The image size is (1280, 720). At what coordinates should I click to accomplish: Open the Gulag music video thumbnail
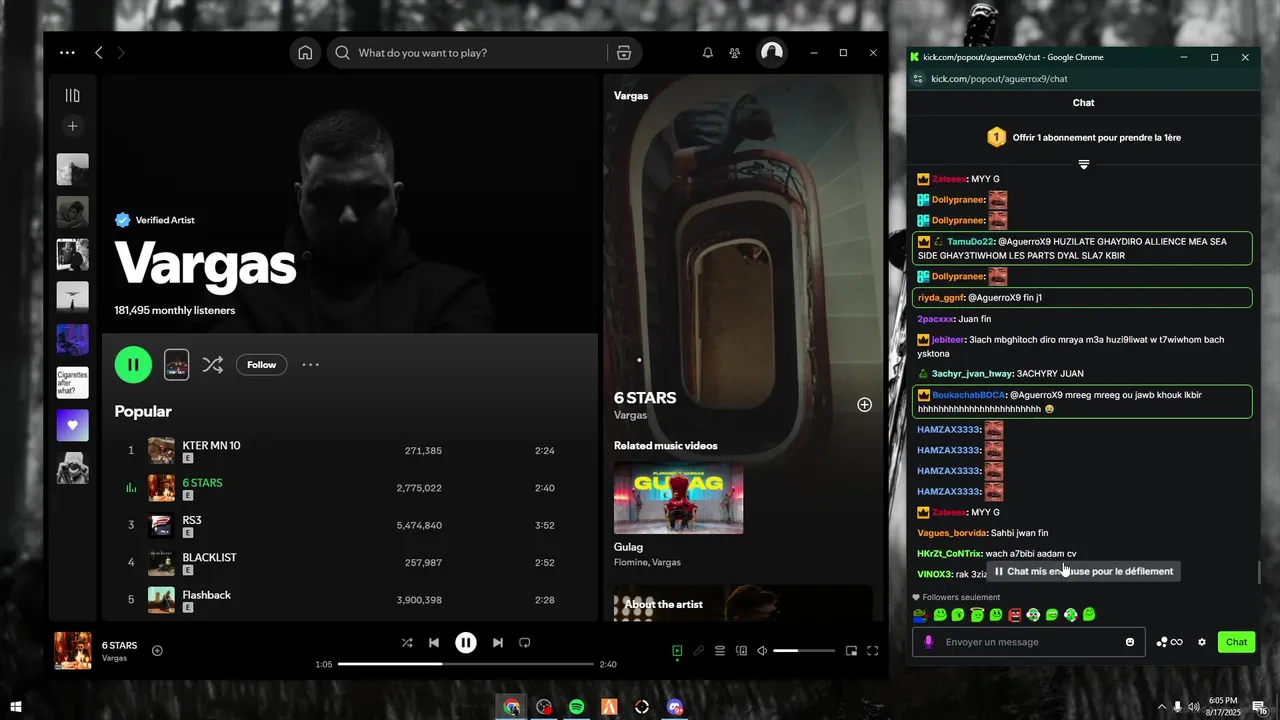tap(678, 497)
